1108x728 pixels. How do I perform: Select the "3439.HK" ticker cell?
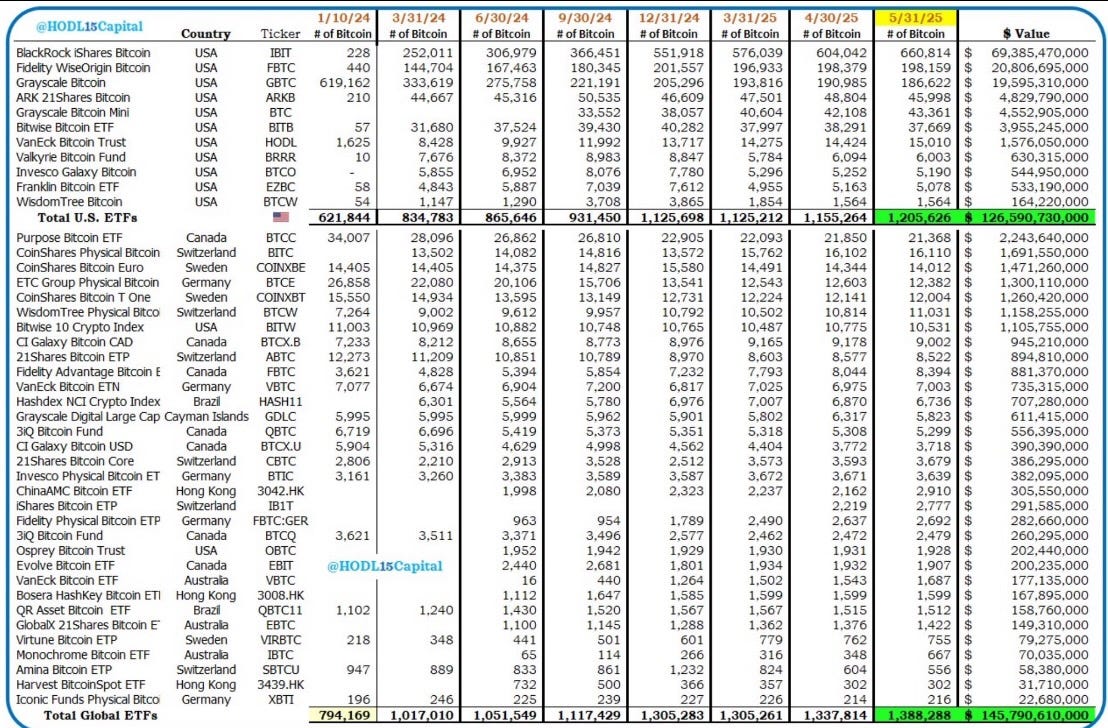tap(281, 684)
